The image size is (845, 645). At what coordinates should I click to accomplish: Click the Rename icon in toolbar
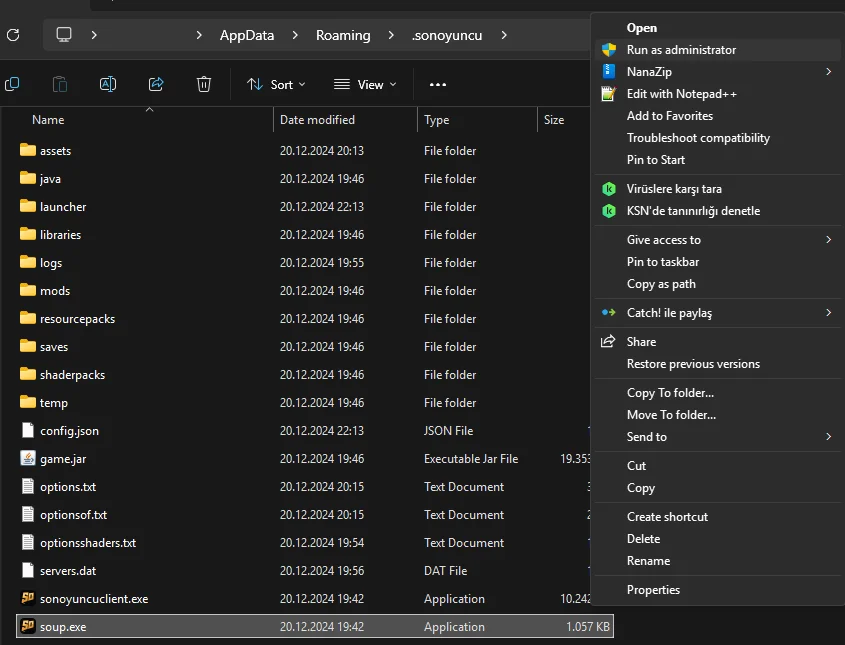[x=108, y=84]
